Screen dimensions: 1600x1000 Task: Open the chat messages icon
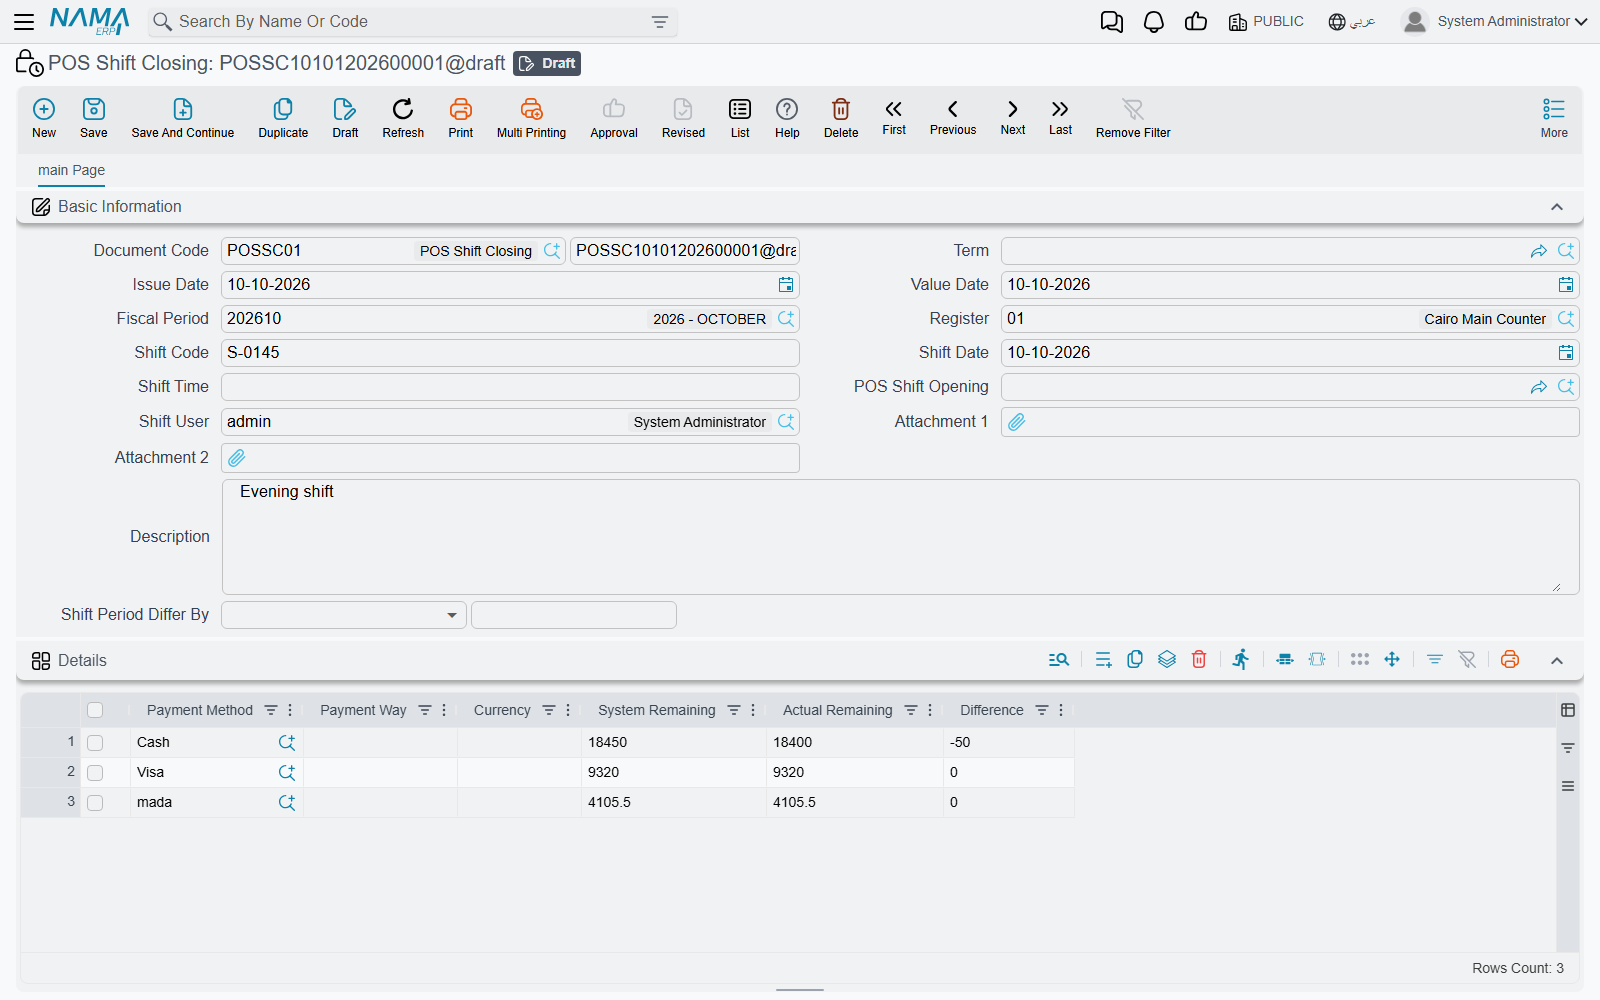(1112, 21)
